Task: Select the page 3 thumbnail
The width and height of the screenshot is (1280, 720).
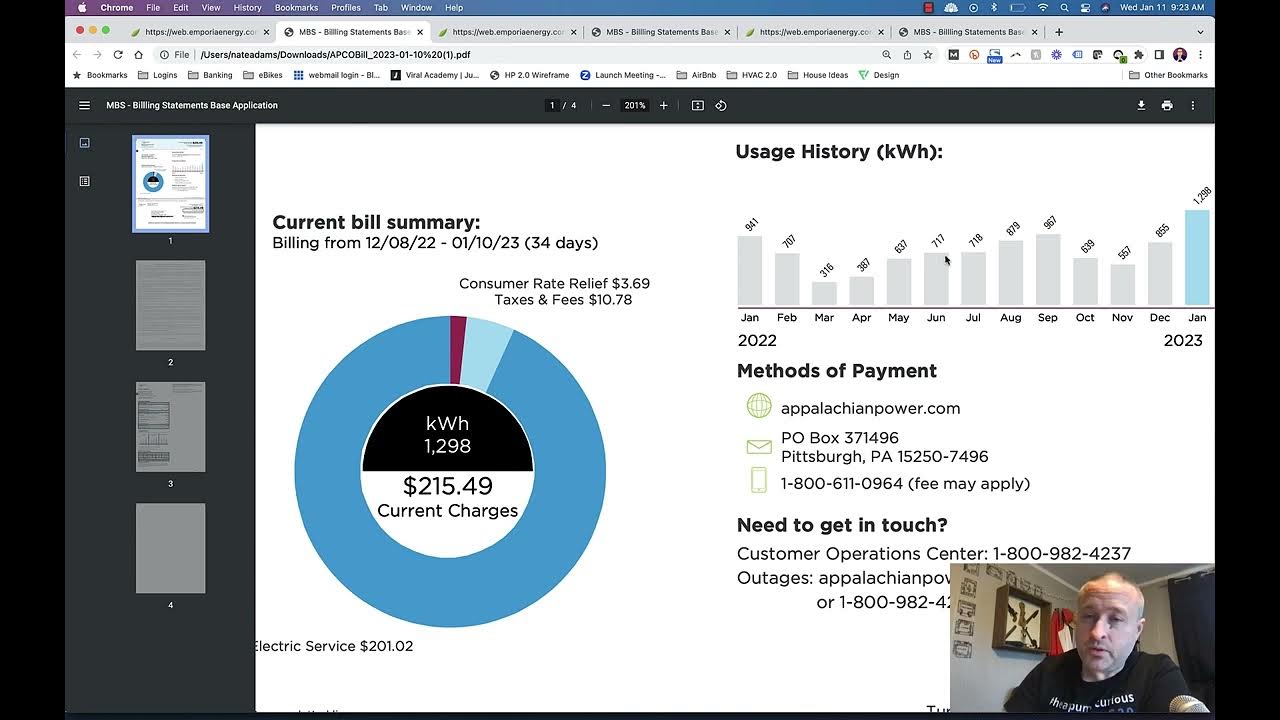Action: coord(171,427)
